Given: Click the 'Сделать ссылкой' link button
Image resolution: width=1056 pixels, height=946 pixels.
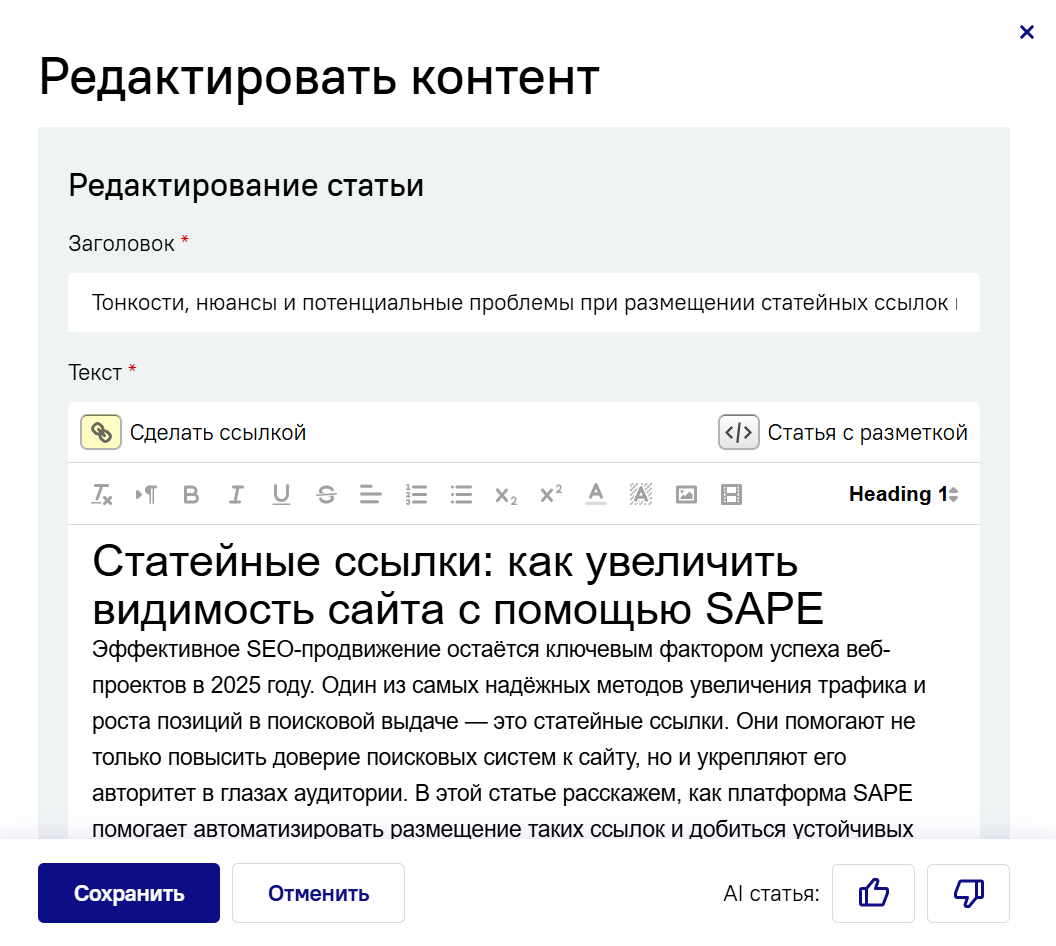Looking at the screenshot, I should (194, 432).
